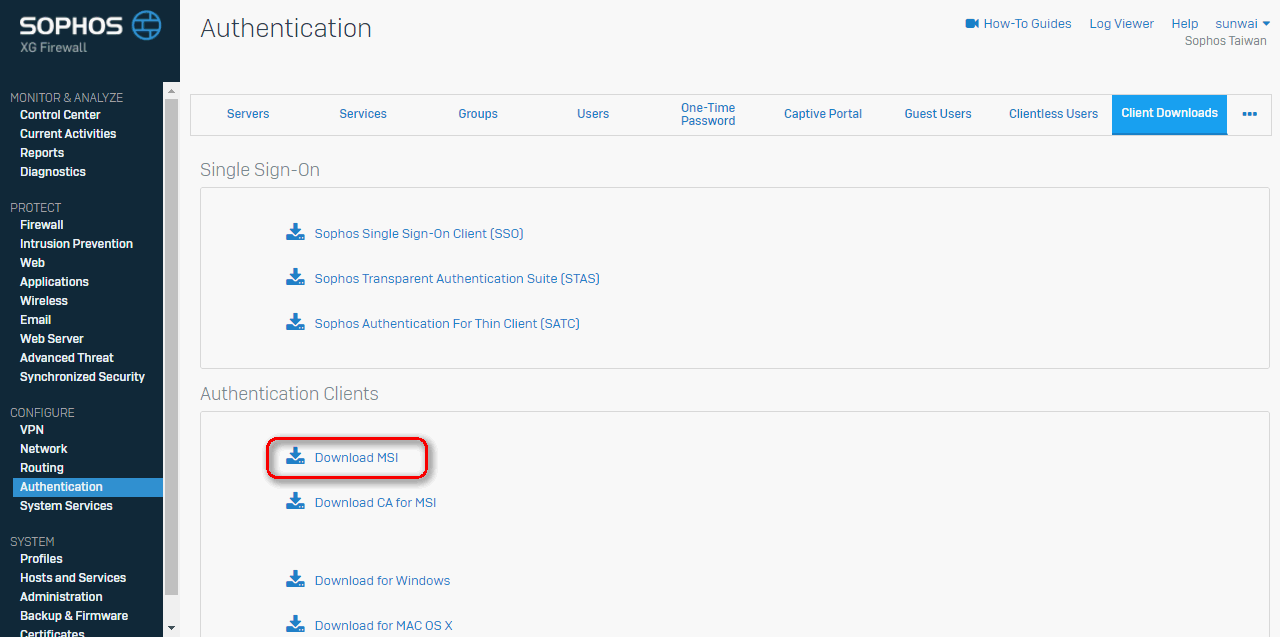Viewport: 1280px width, 637px height.
Task: Click the Authentication page title
Action: point(286,29)
